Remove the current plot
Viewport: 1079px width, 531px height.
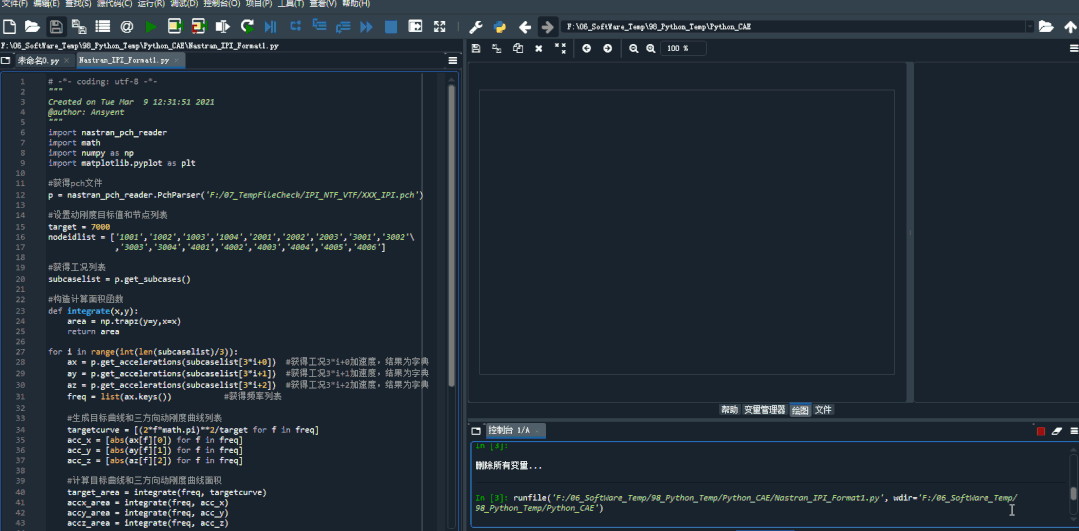[539, 49]
